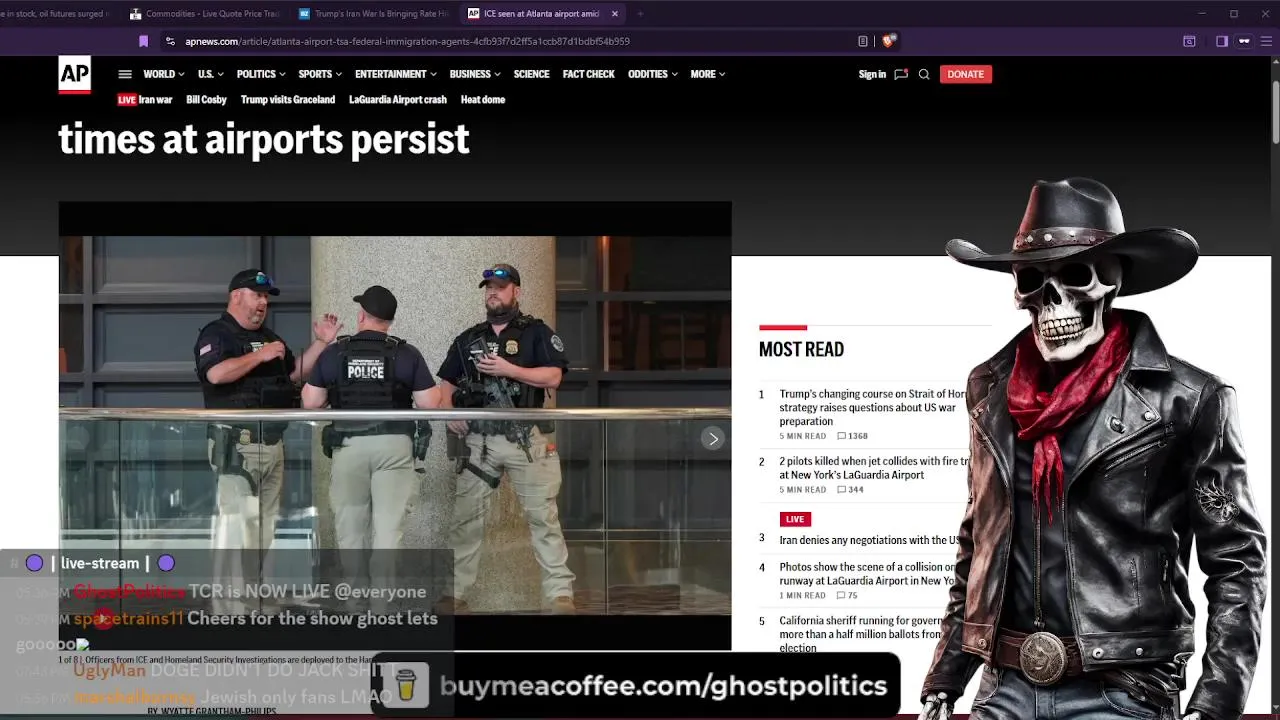
Task: Click the Wyatte Grantham-Philips byline
Action: (x=212, y=712)
